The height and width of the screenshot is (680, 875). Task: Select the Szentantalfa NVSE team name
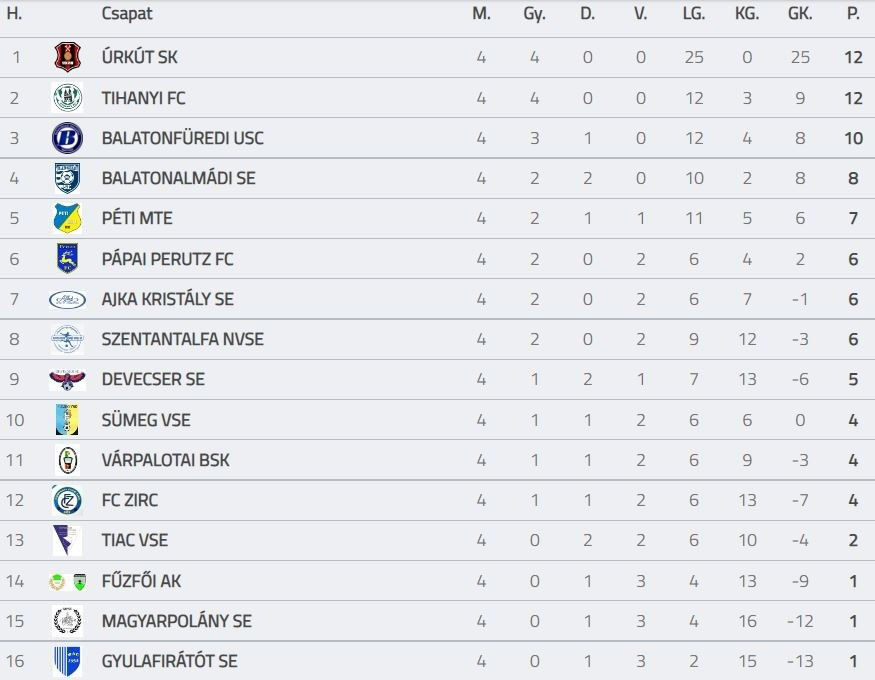tap(182, 339)
